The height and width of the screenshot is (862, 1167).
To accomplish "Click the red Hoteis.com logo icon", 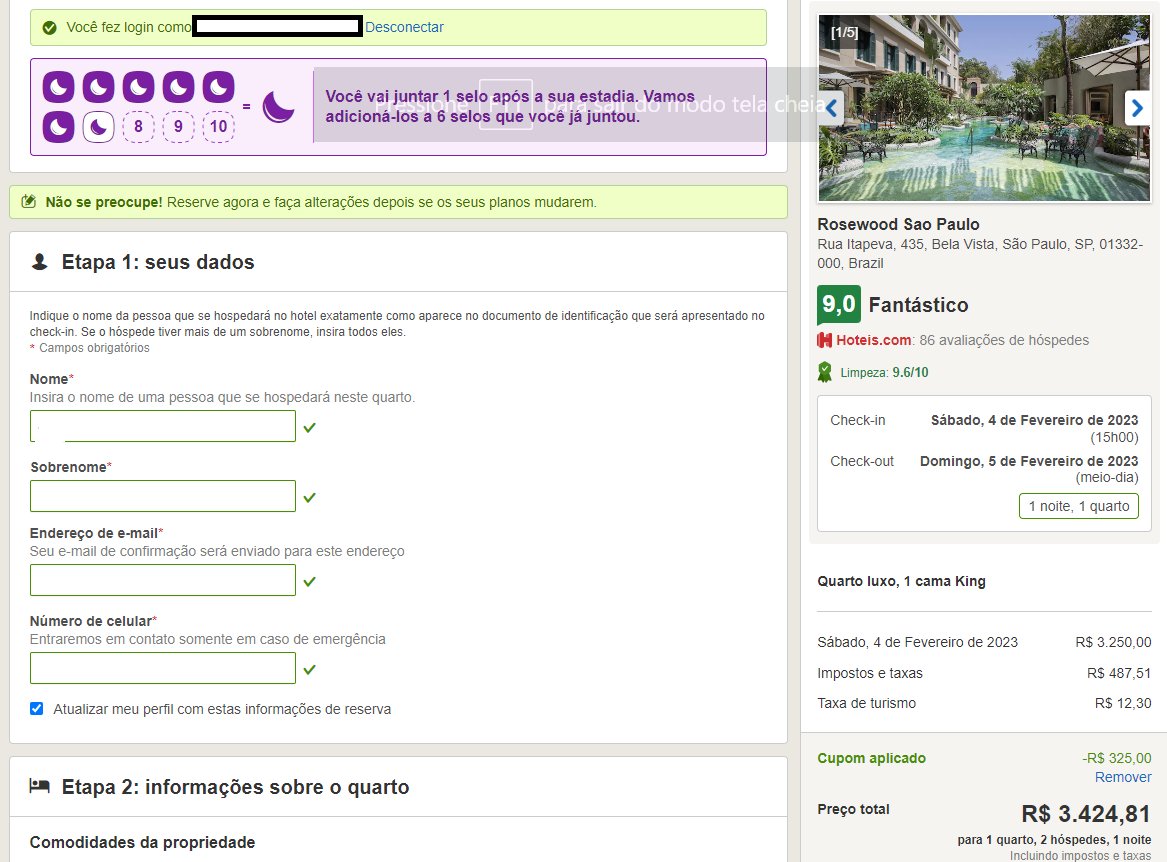I will click(x=825, y=340).
